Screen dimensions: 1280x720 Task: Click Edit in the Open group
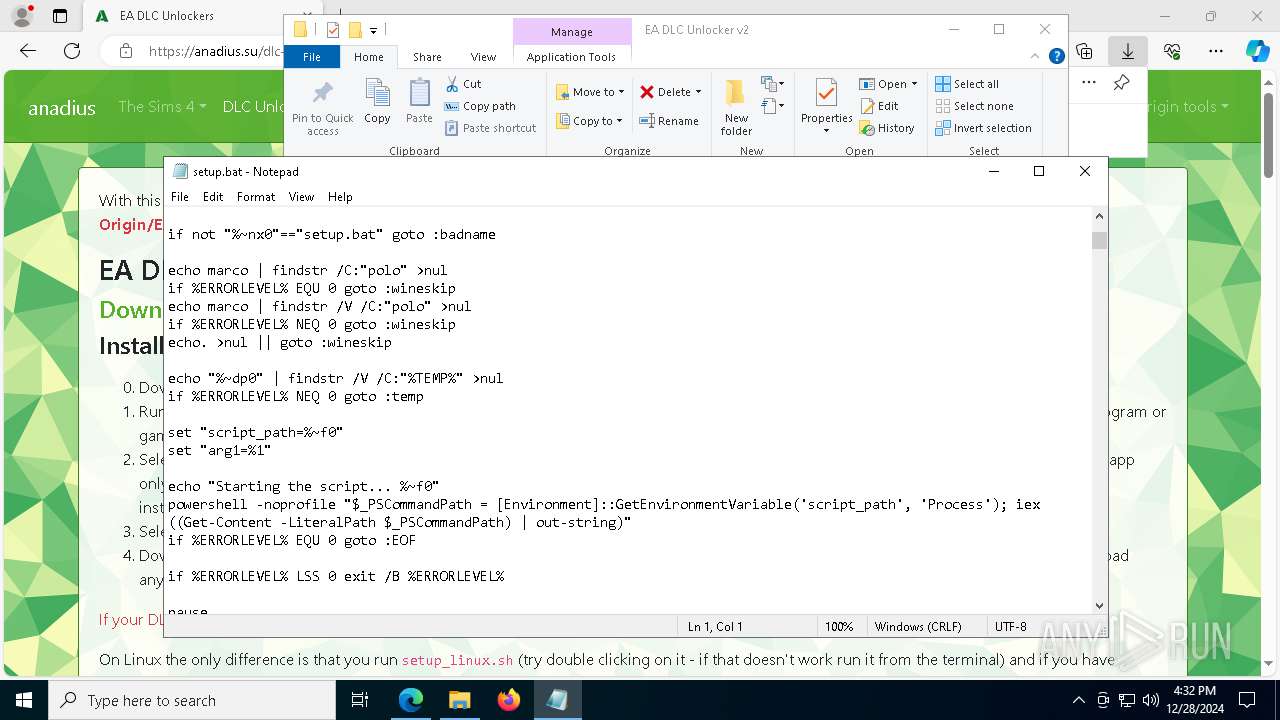[879, 106]
